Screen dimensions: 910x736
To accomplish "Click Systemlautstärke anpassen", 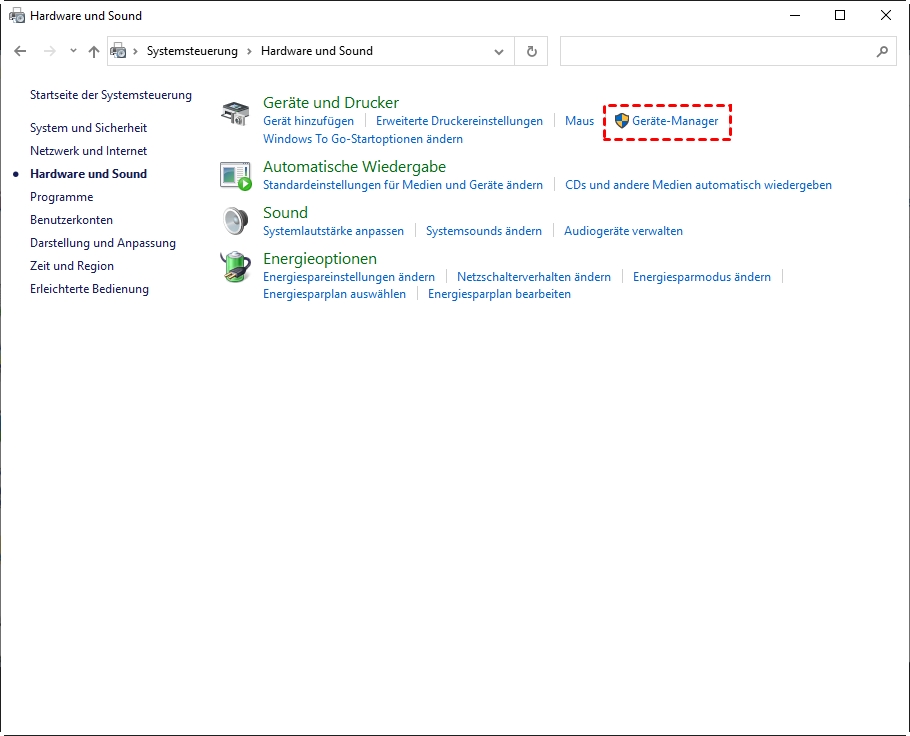I will point(333,231).
